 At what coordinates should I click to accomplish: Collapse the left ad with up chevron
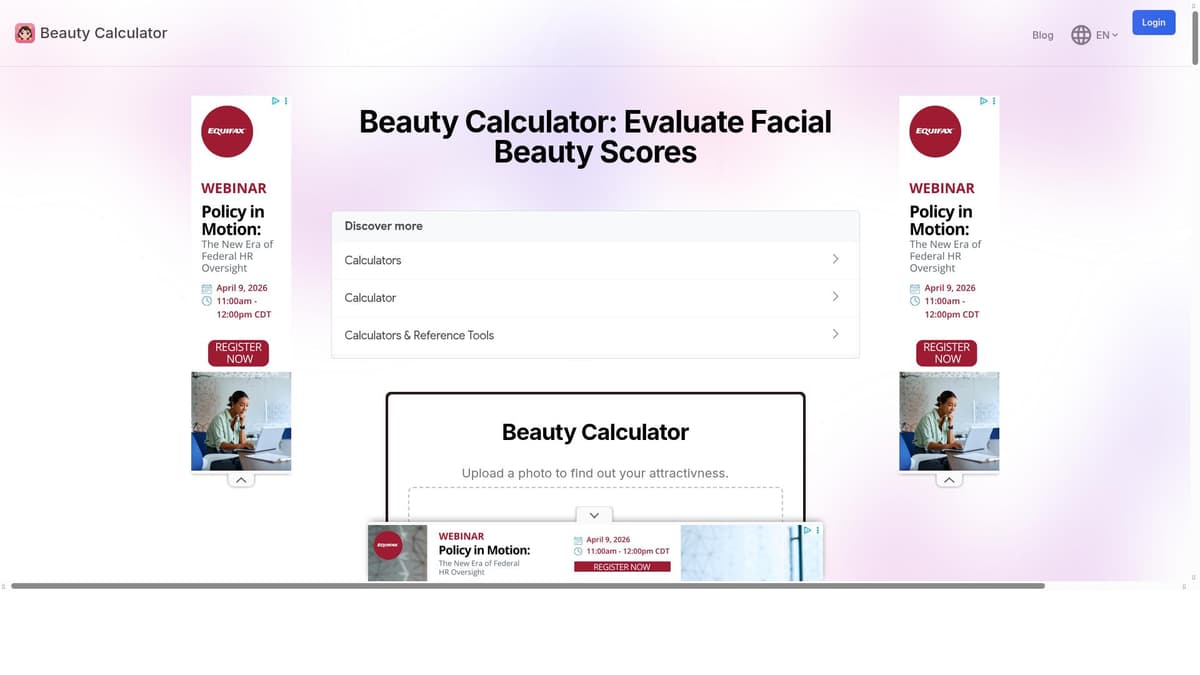click(x=241, y=480)
